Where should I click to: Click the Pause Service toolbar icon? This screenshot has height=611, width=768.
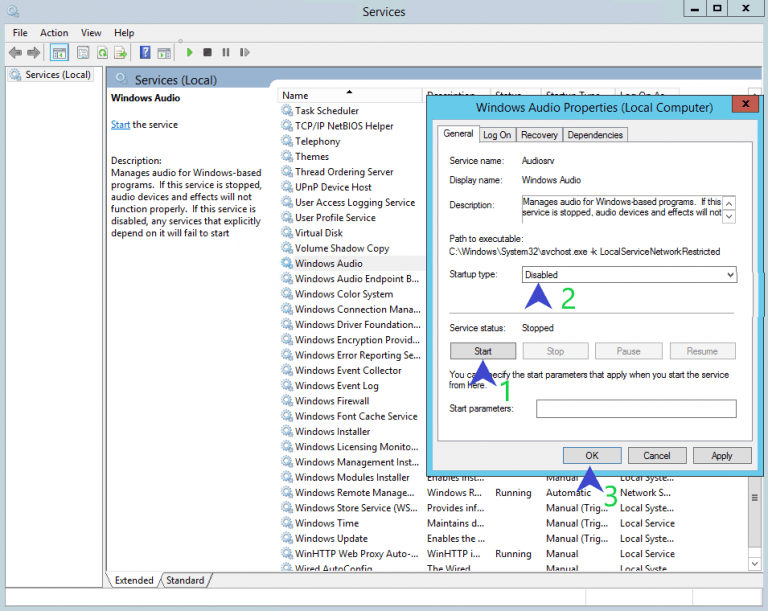pyautogui.click(x=226, y=52)
